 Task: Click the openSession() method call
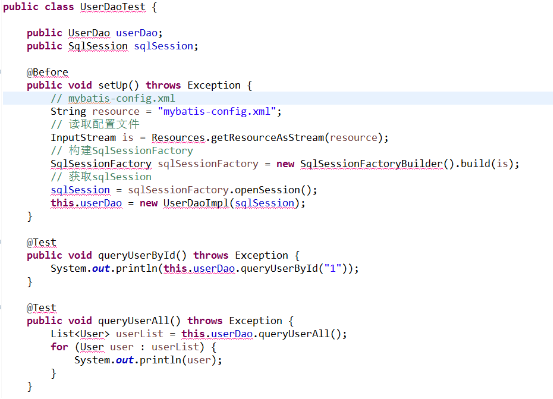pyautogui.click(x=273, y=190)
